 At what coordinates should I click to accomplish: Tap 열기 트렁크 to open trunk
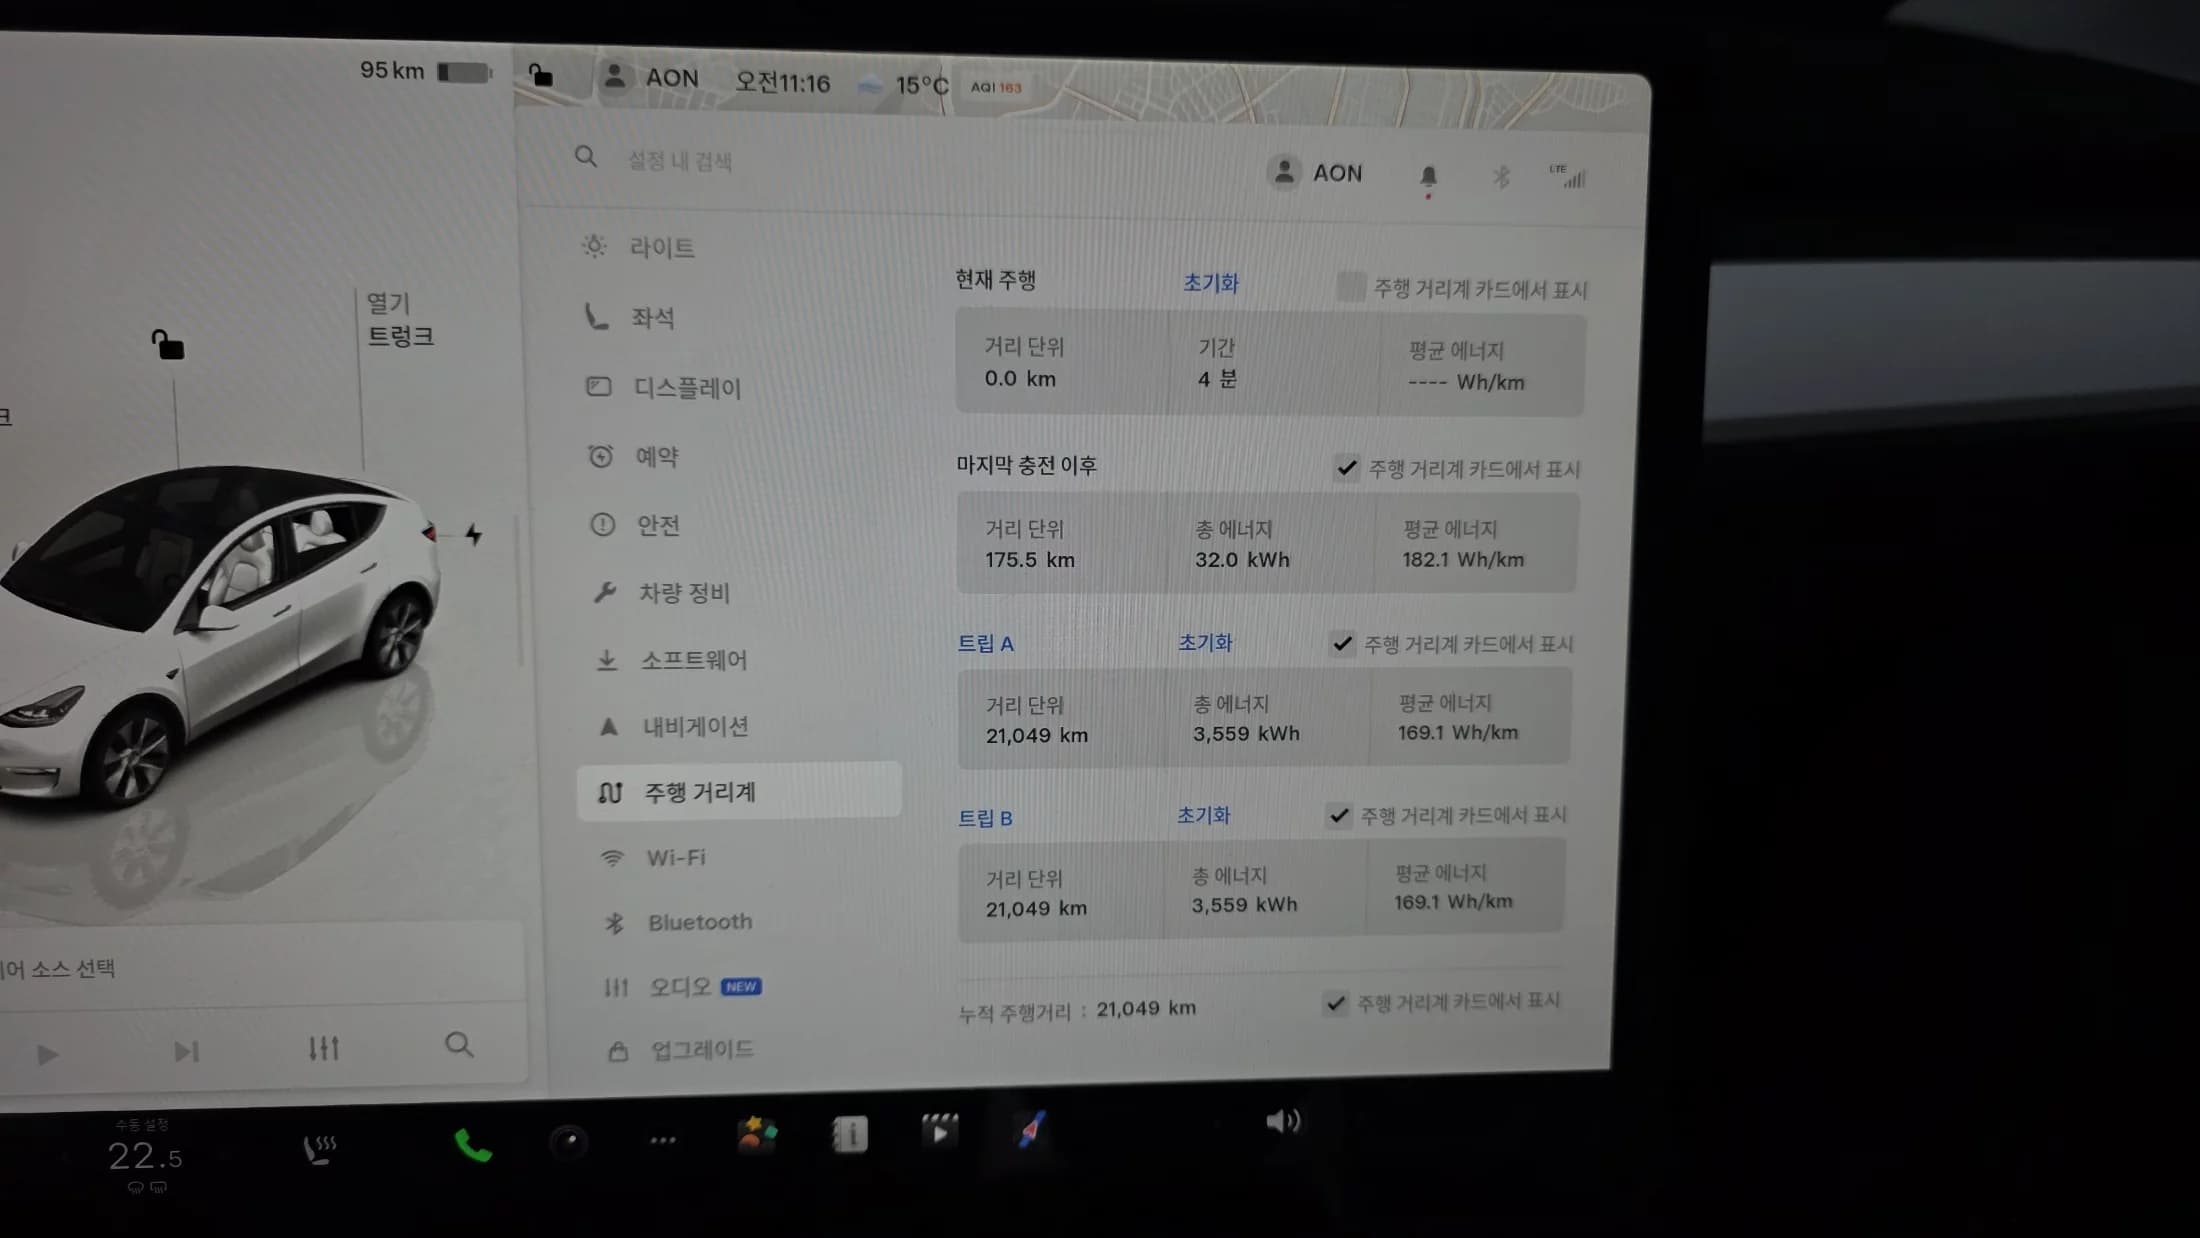pyautogui.click(x=400, y=319)
